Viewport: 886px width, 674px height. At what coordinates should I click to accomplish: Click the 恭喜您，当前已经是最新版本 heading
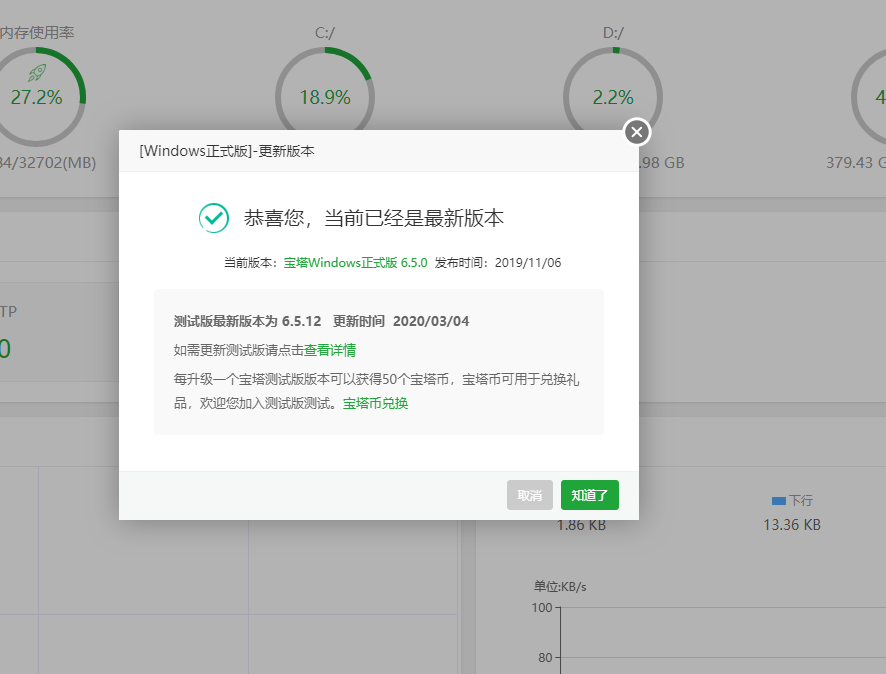pos(373,218)
